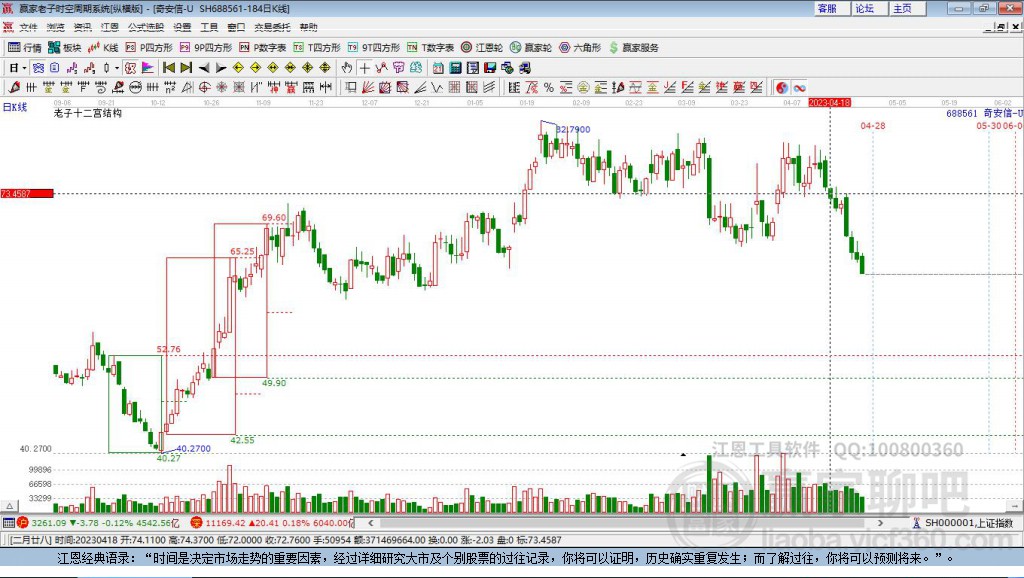Click the 11169.42 Shenzhen index value
Screen dimensions: 1024x578
[x=225, y=522]
